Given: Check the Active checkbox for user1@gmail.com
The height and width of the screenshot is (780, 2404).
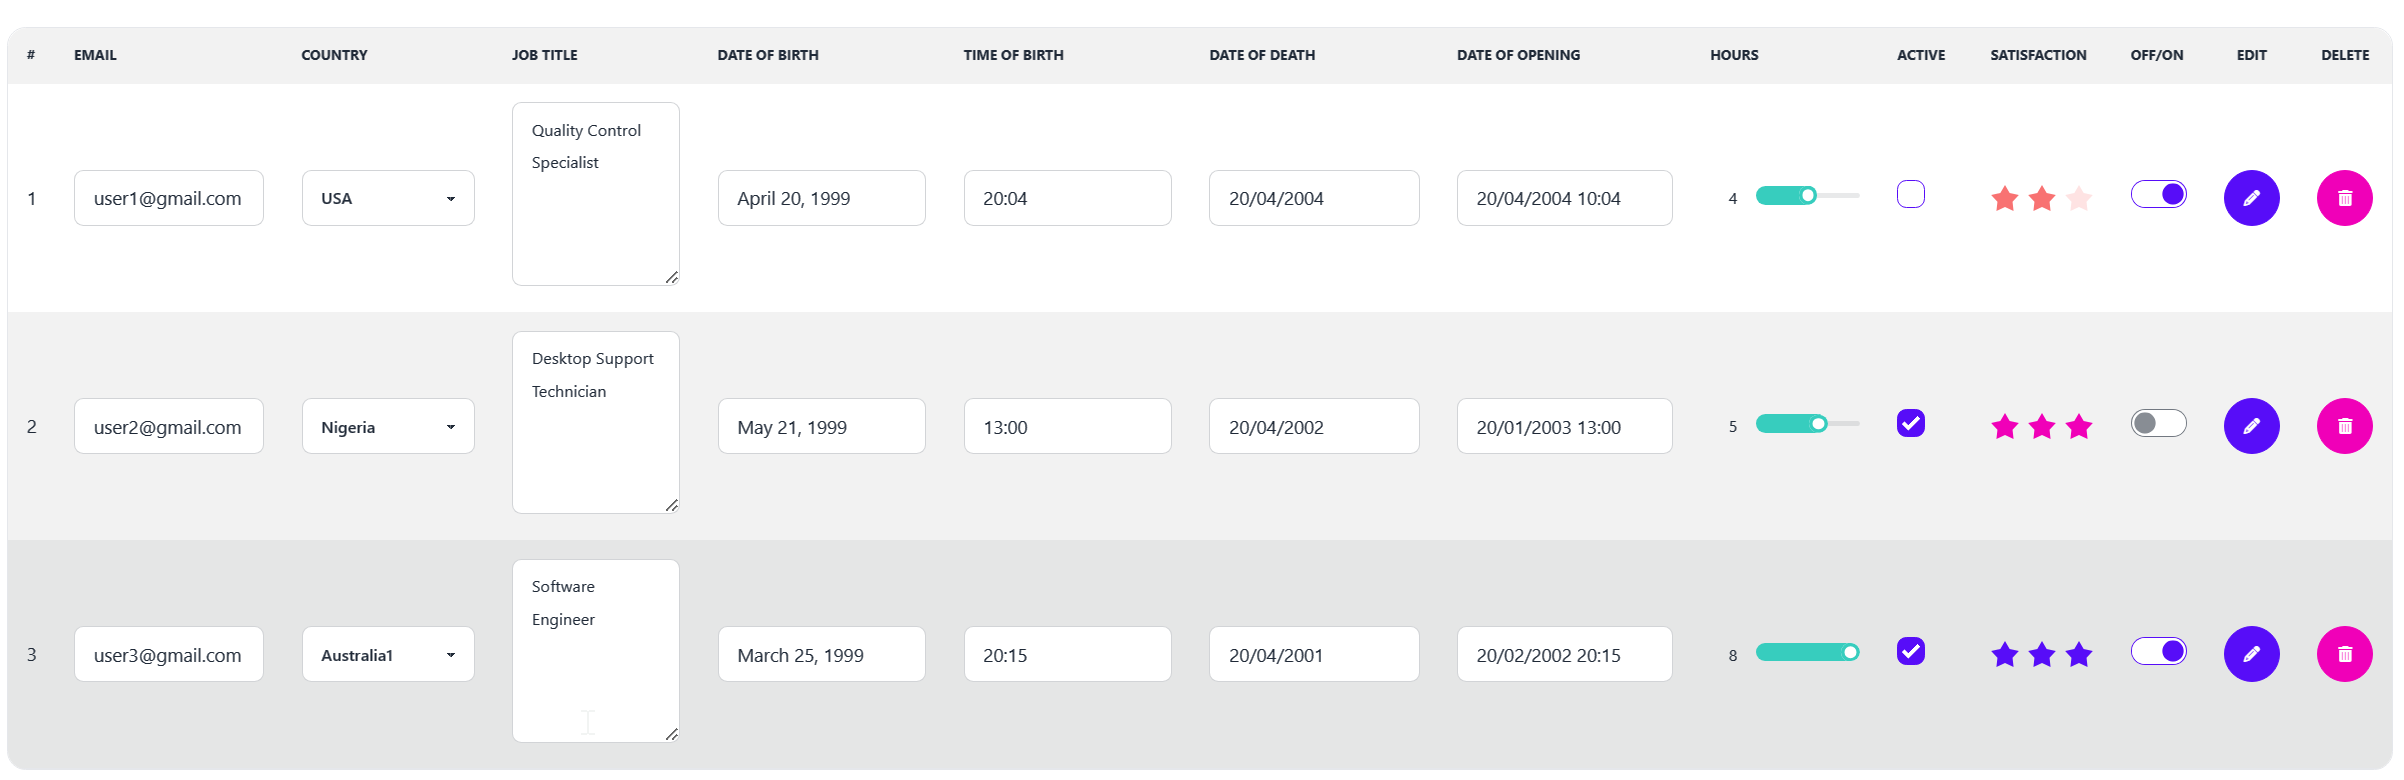Looking at the screenshot, I should pyautogui.click(x=1910, y=194).
